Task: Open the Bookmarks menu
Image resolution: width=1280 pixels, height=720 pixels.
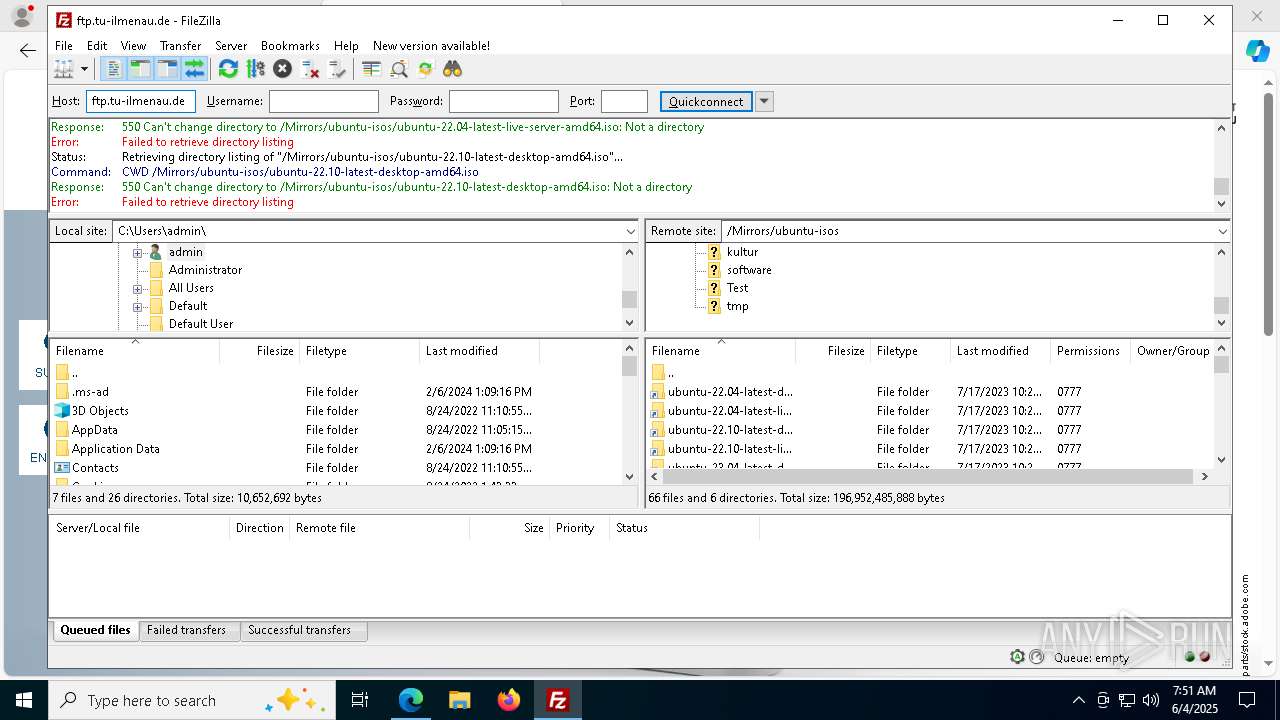Action: coord(290,46)
